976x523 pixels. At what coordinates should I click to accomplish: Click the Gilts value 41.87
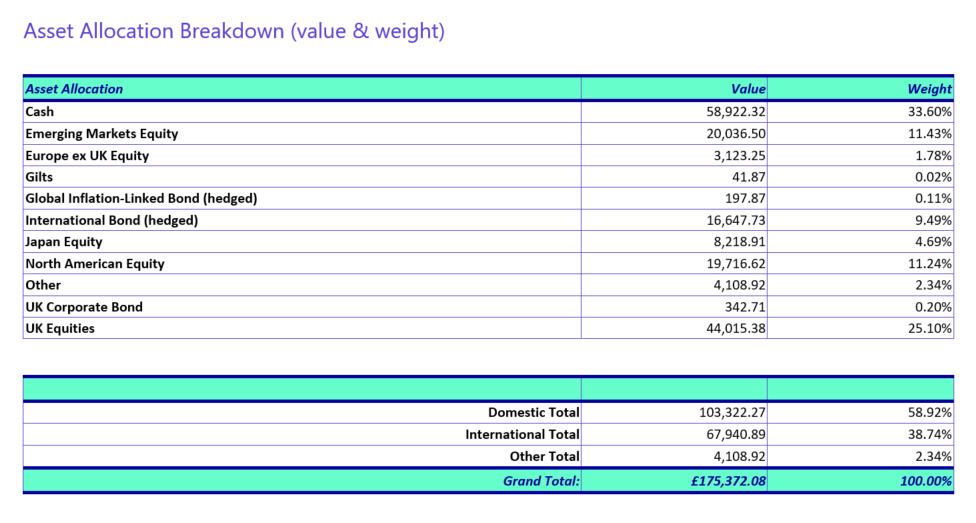click(748, 177)
